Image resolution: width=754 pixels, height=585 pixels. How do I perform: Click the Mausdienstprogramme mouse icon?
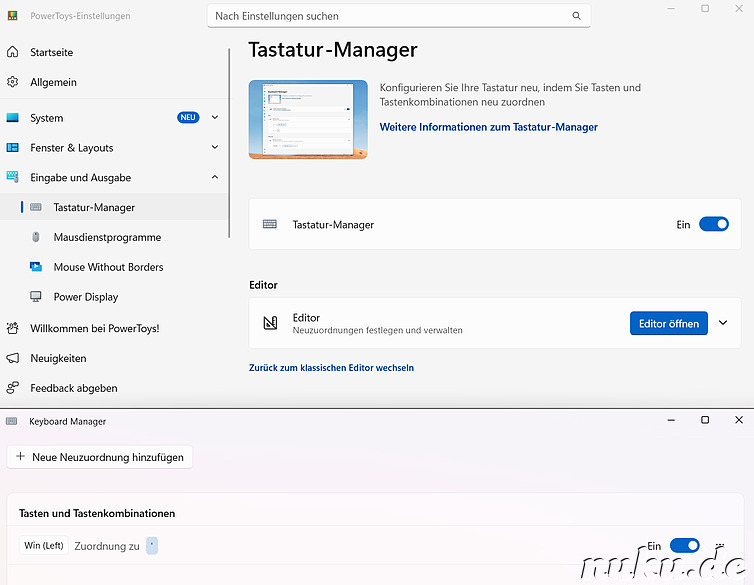pyautogui.click(x=36, y=237)
